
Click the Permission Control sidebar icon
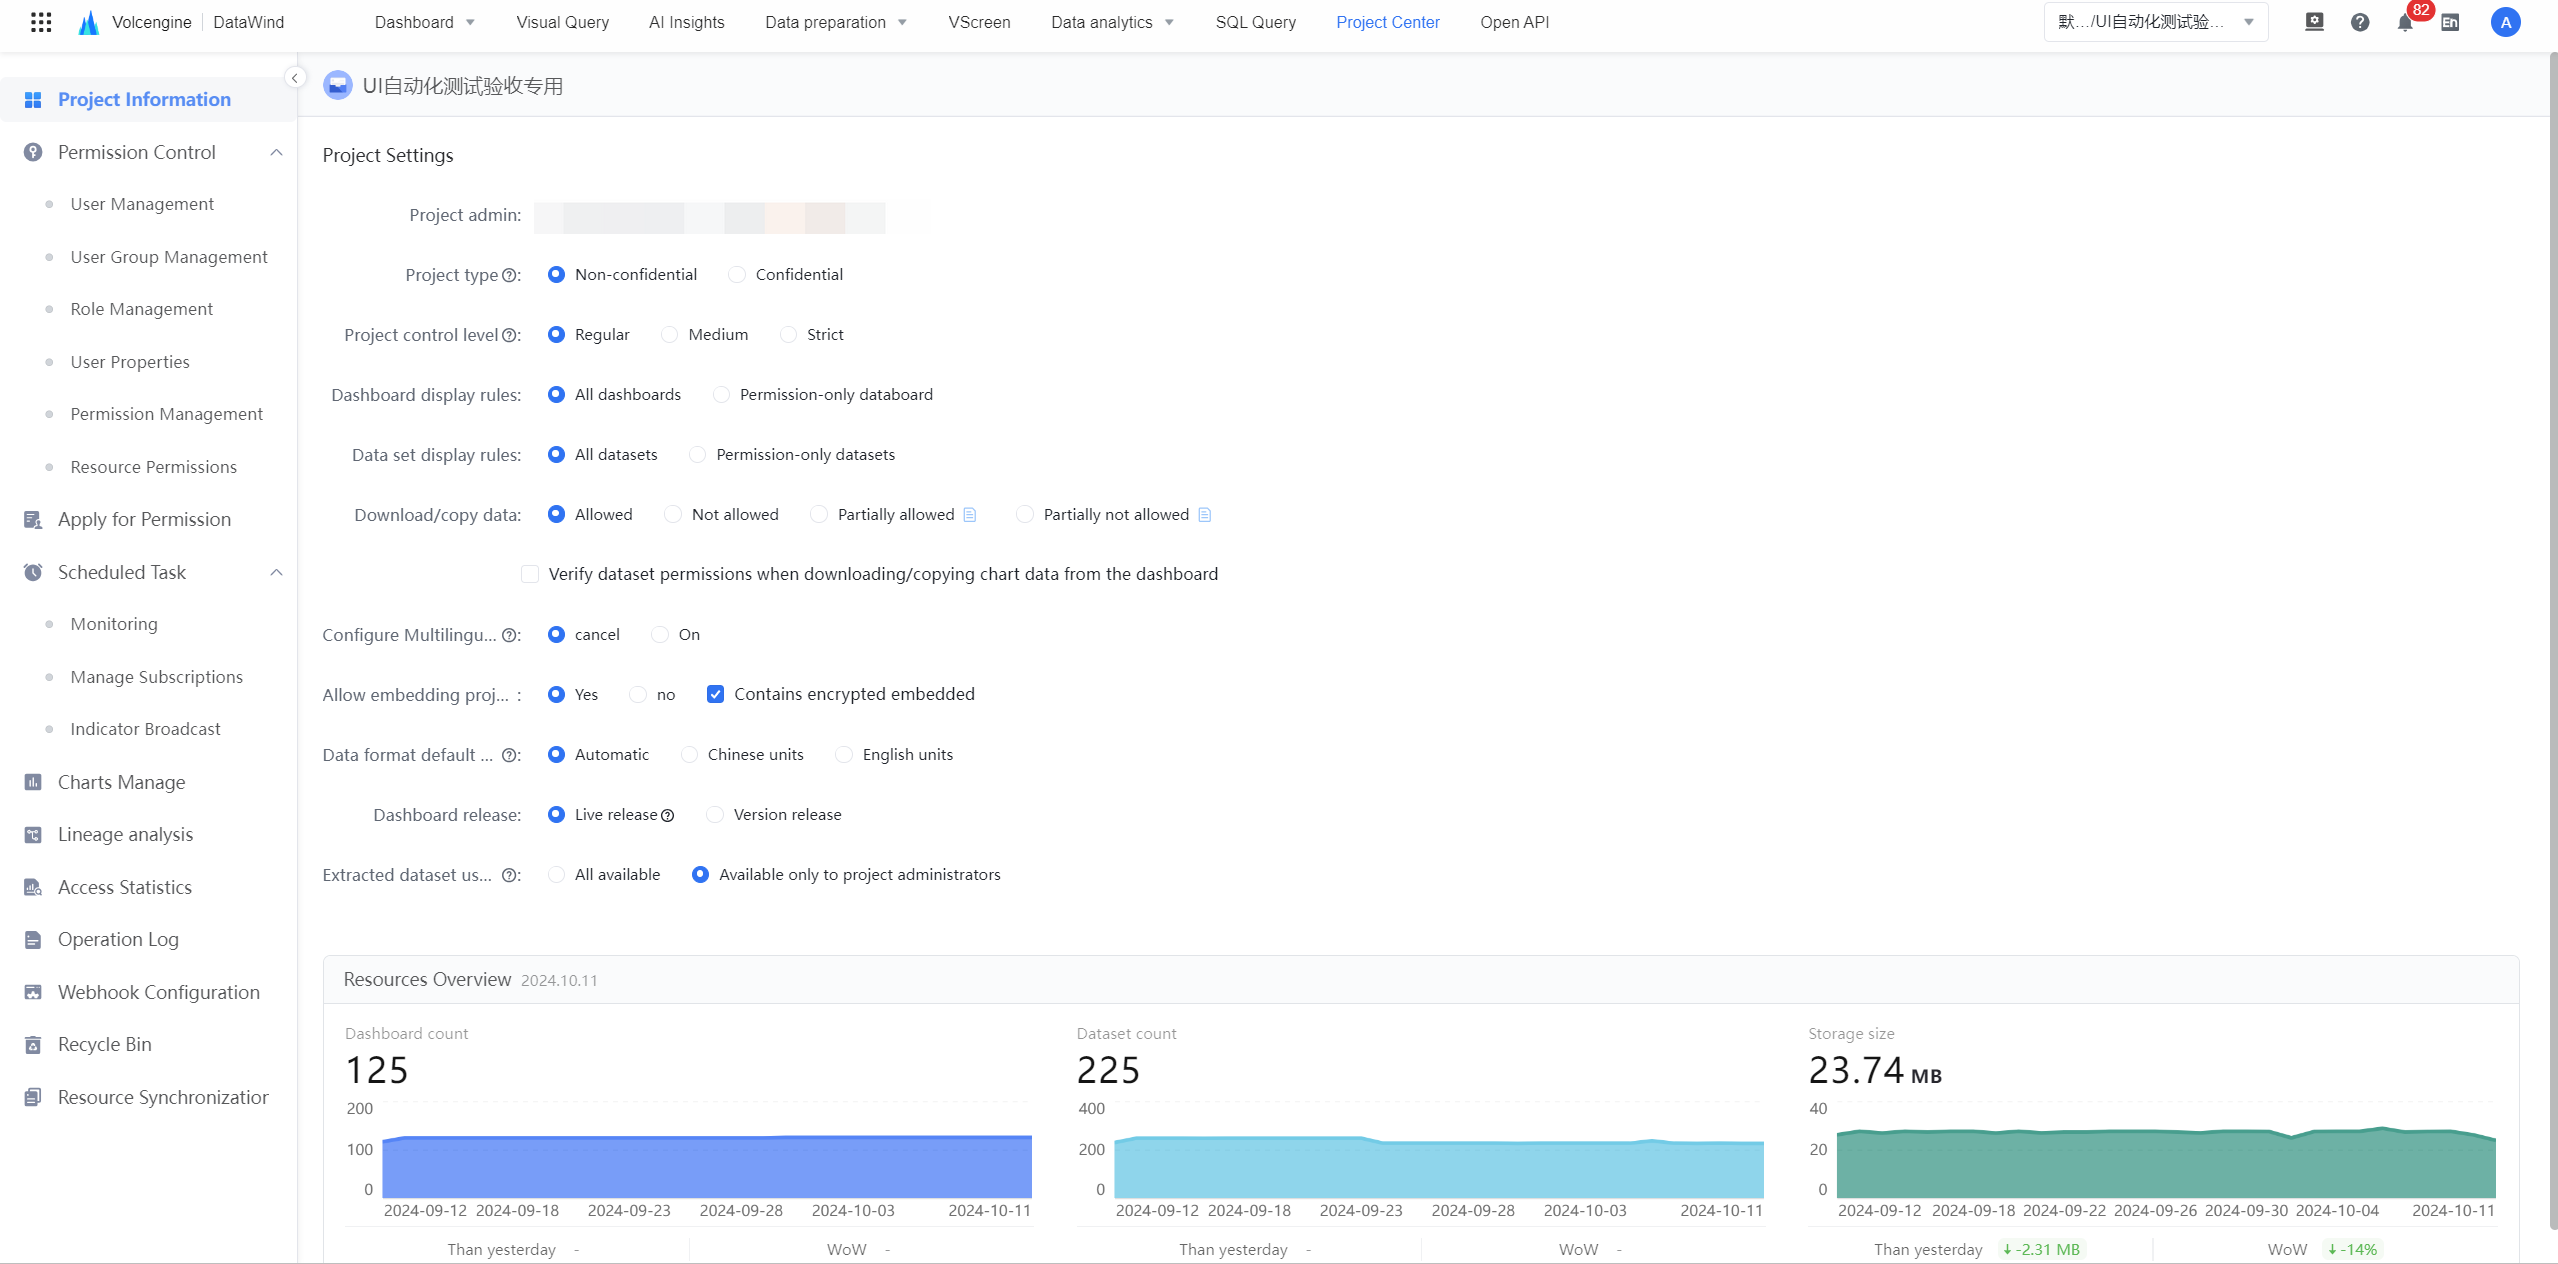click(x=33, y=152)
